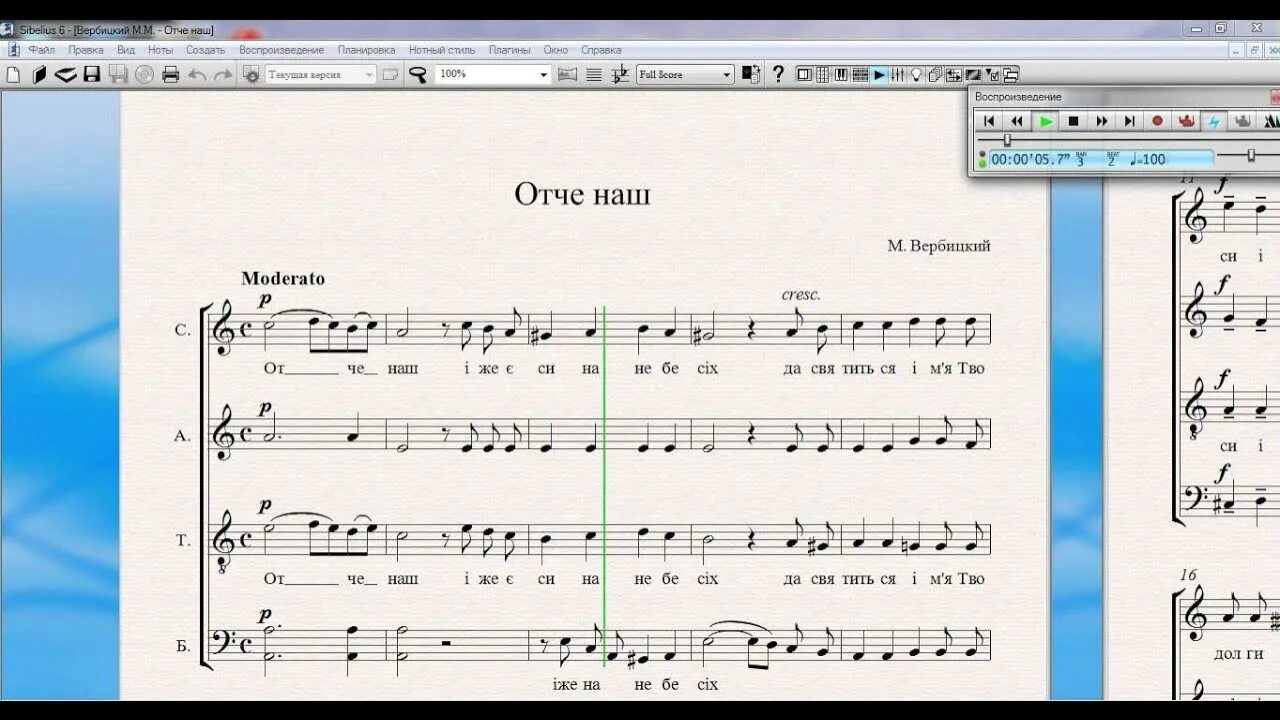
Task: Undo the last action with the undo arrow
Action: click(x=197, y=74)
